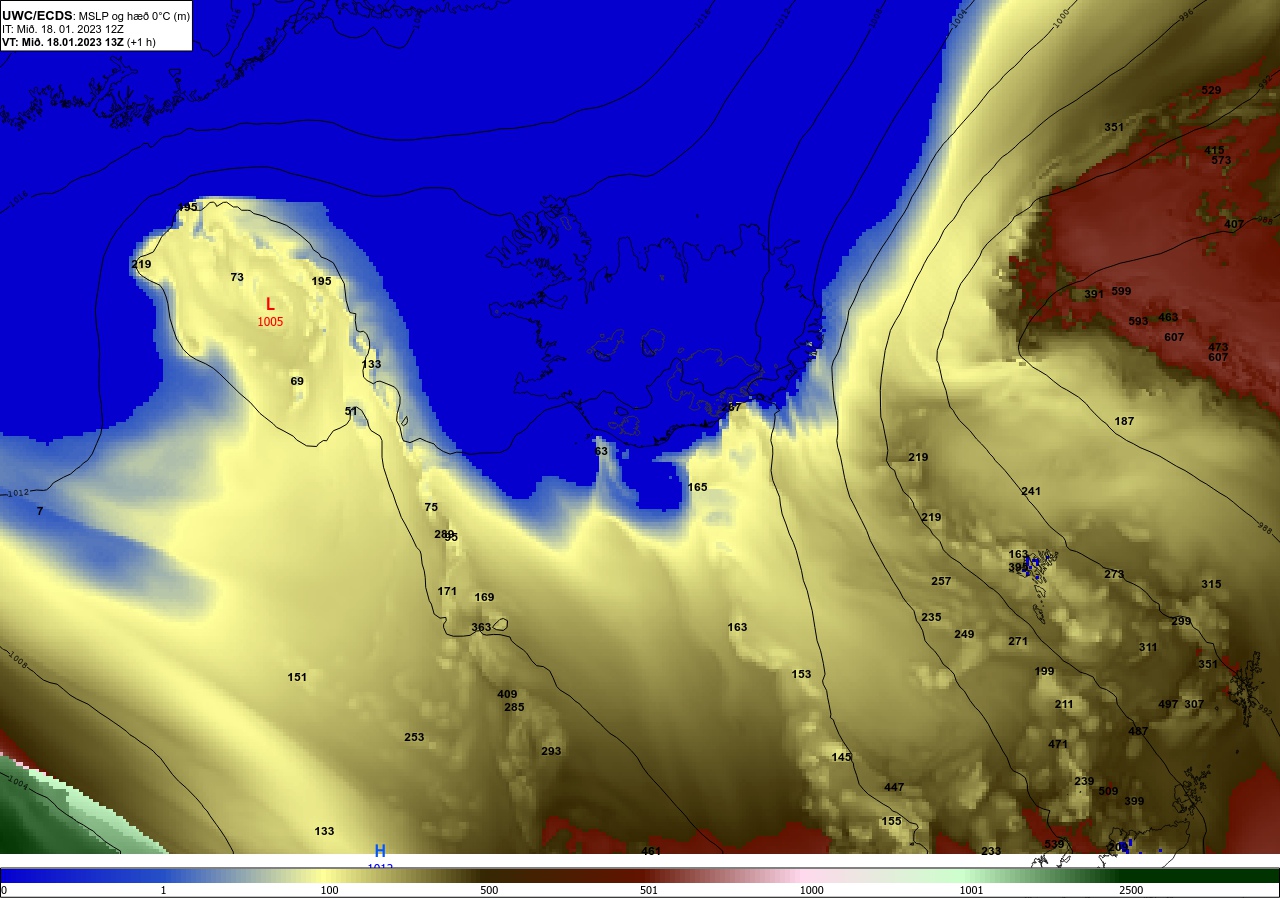Click the height value 165
This screenshot has width=1280, height=898.
(697, 488)
